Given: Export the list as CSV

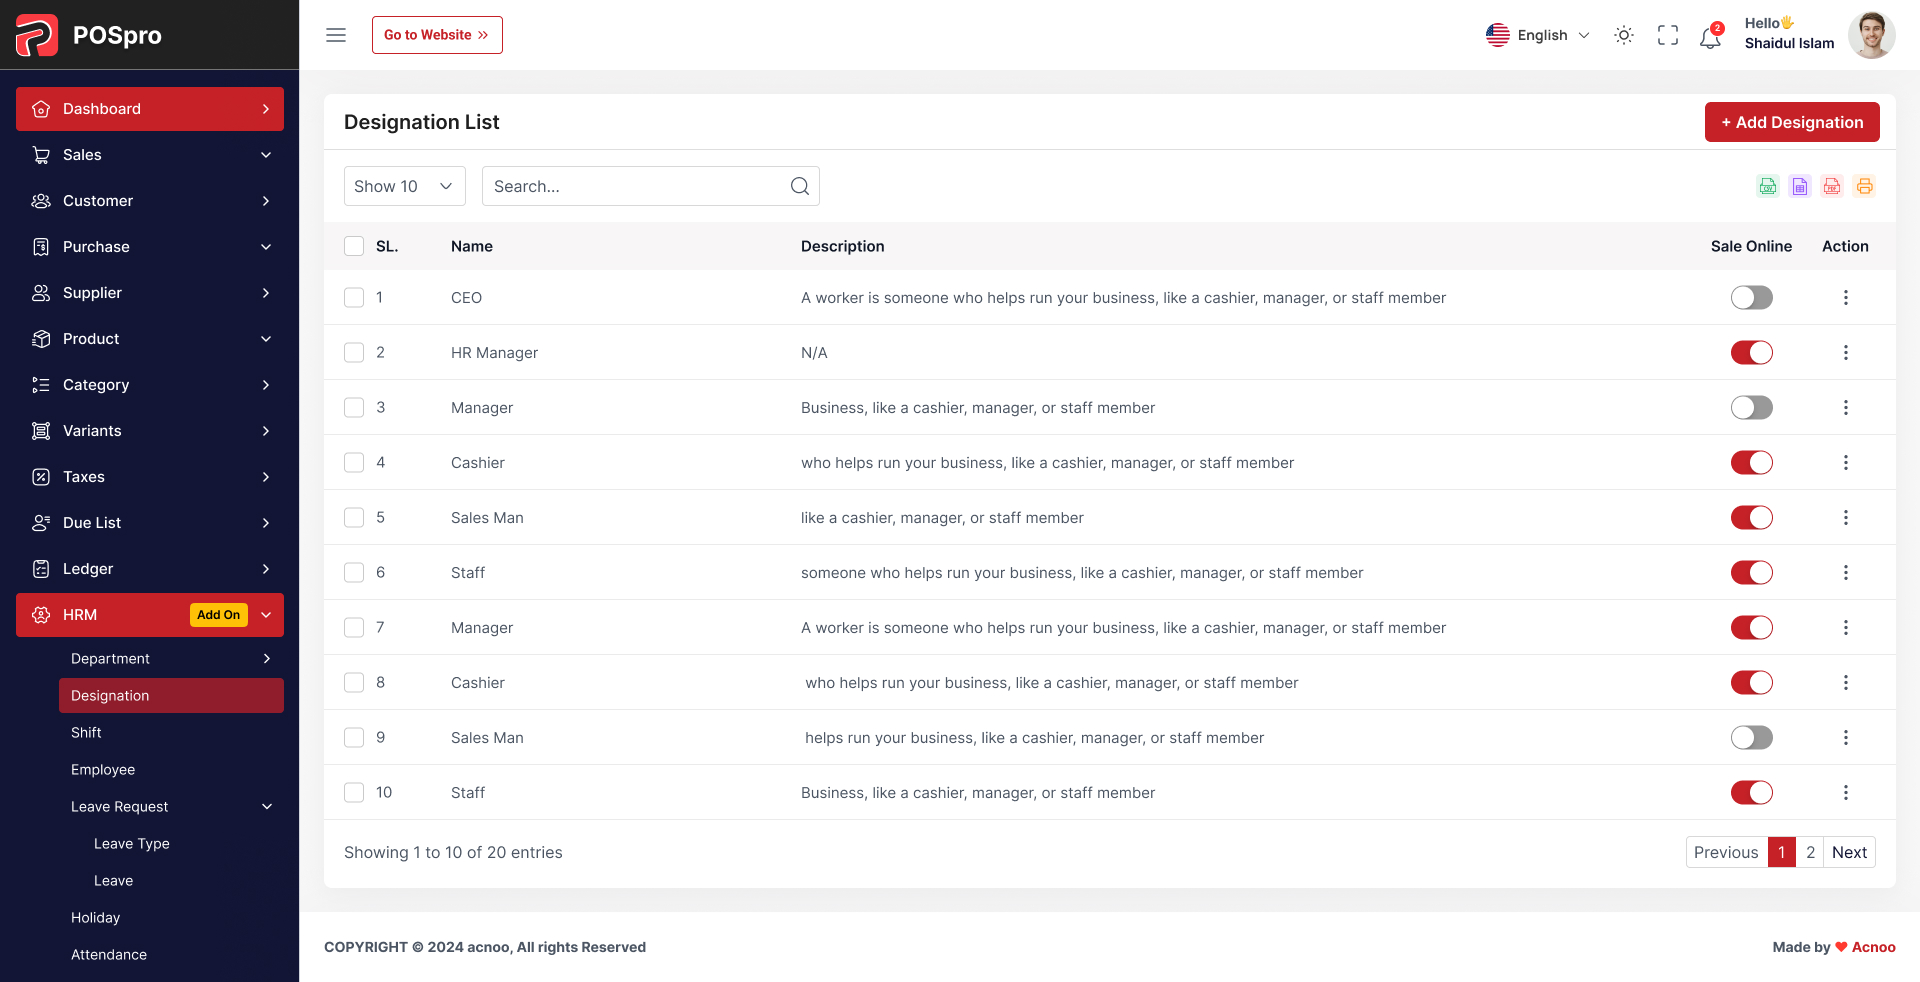Looking at the screenshot, I should [1767, 186].
